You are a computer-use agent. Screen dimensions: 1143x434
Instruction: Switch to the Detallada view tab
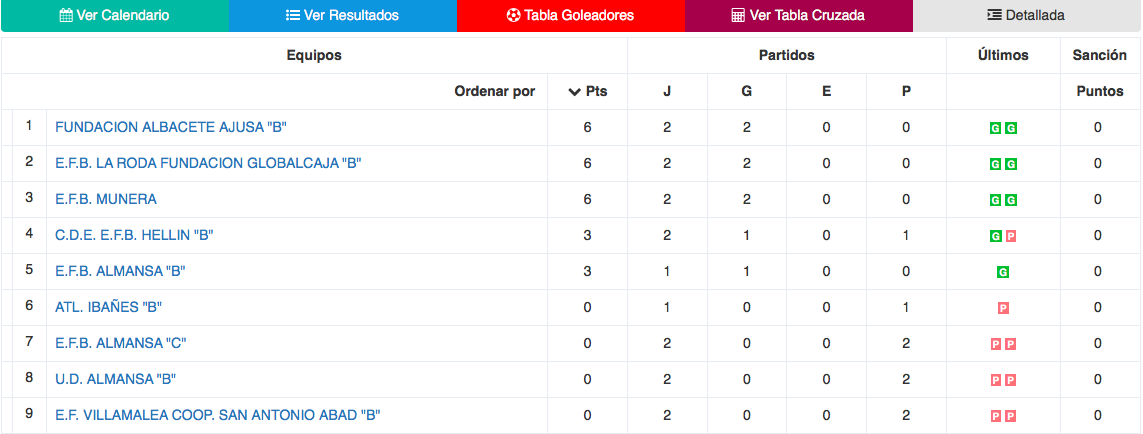tap(1027, 16)
